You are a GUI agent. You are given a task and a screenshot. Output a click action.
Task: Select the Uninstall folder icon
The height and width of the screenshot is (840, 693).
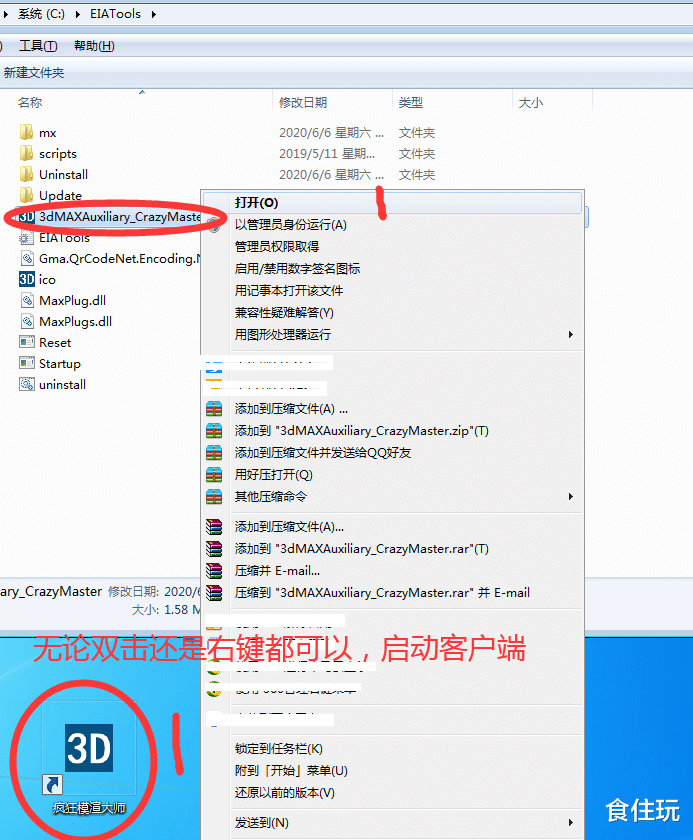click(x=26, y=174)
